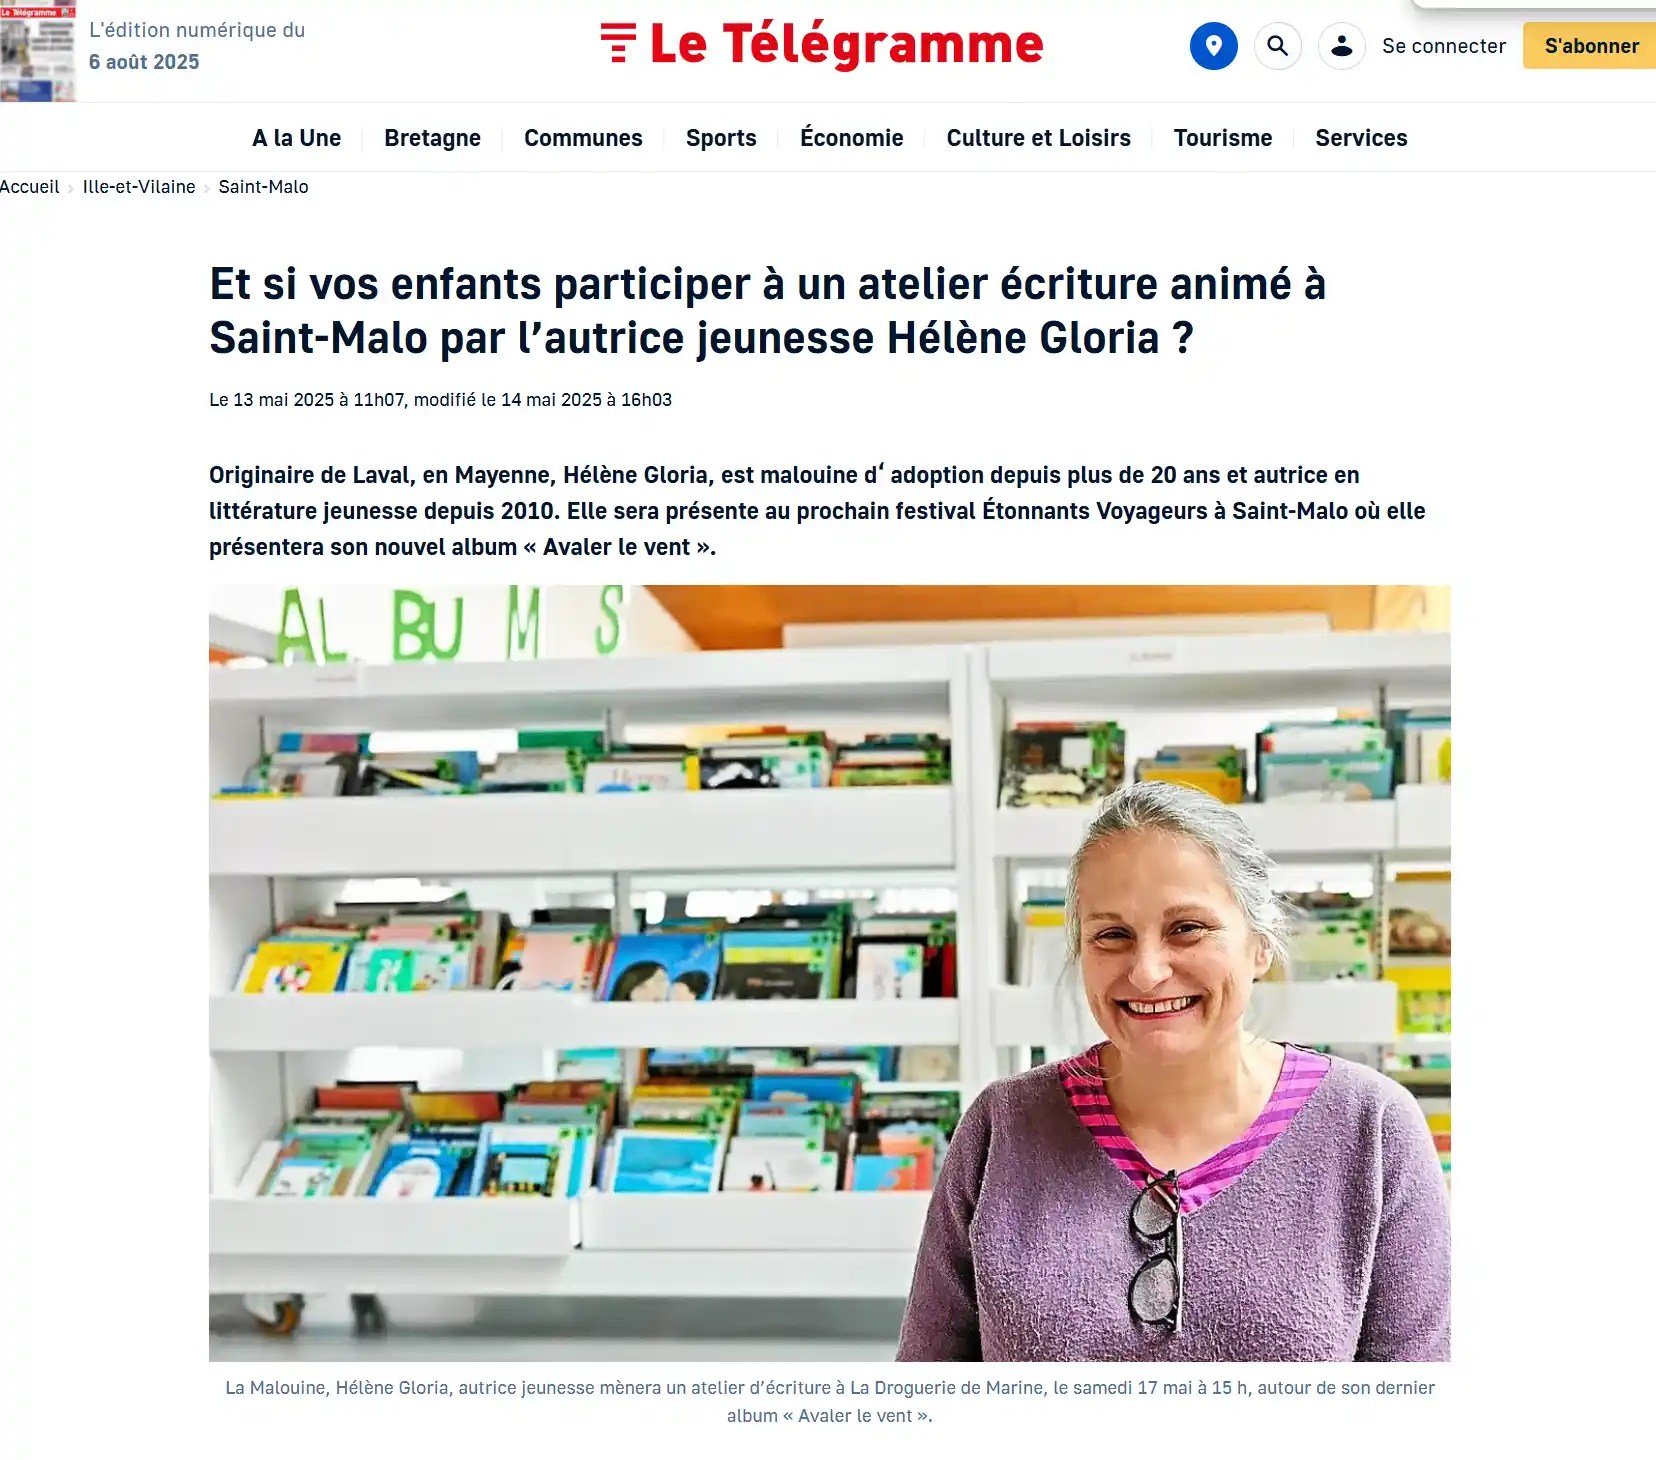Select the Communes menu item
This screenshot has height=1460, width=1656.
tap(583, 138)
